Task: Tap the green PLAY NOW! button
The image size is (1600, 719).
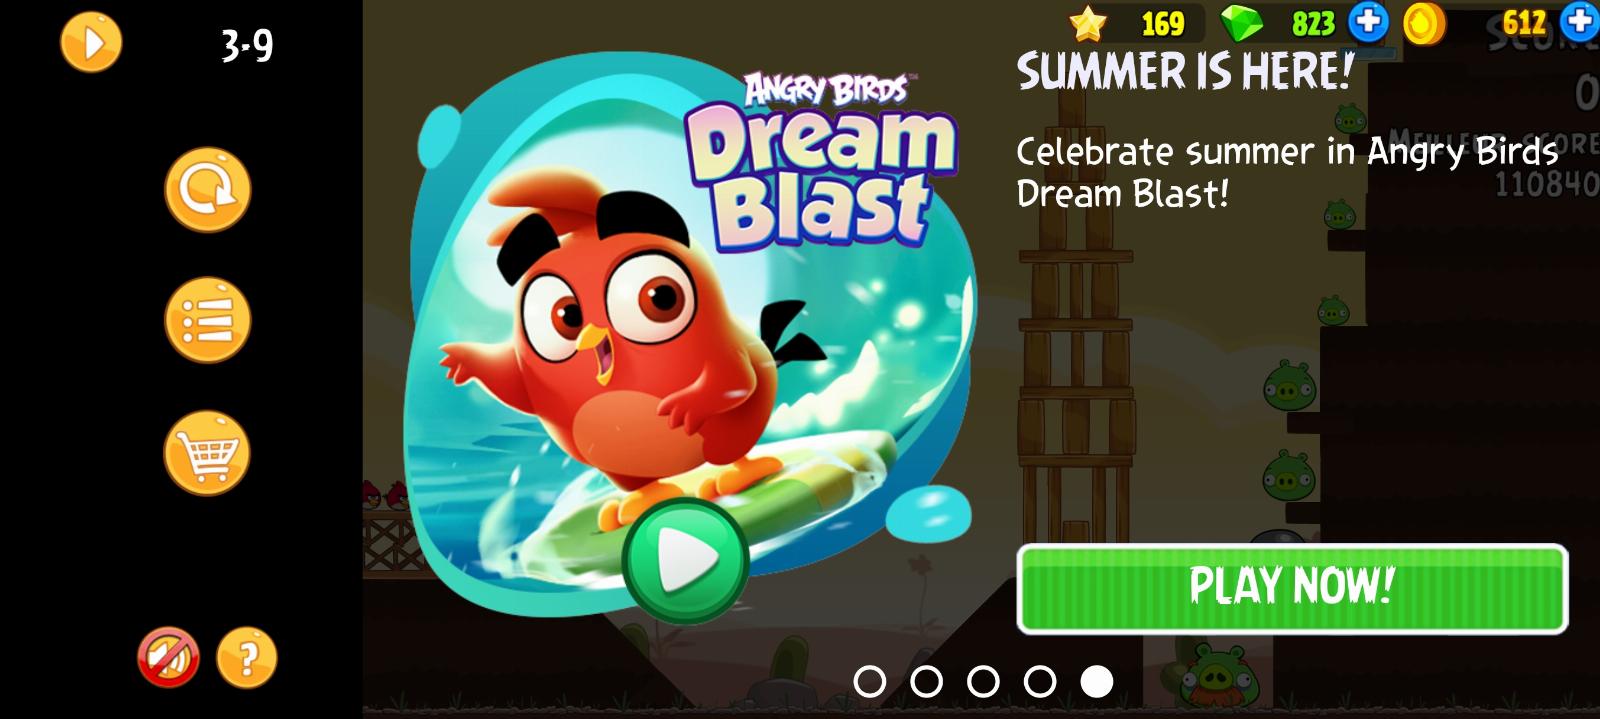Action: click(1292, 589)
